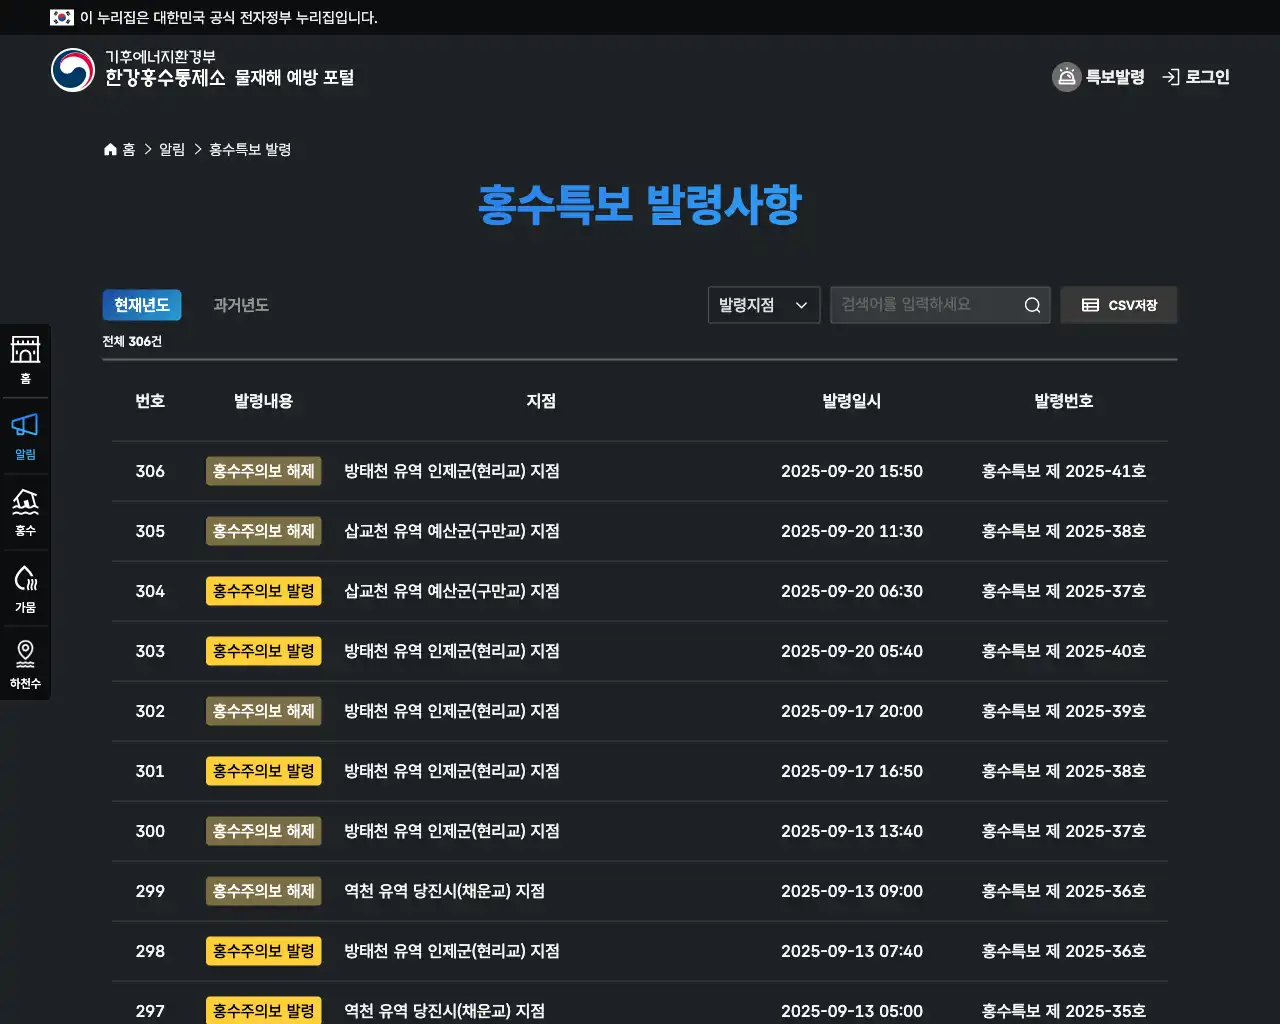Expand the 발령지점 selector chevron
This screenshot has height=1024, width=1280.
coord(800,305)
